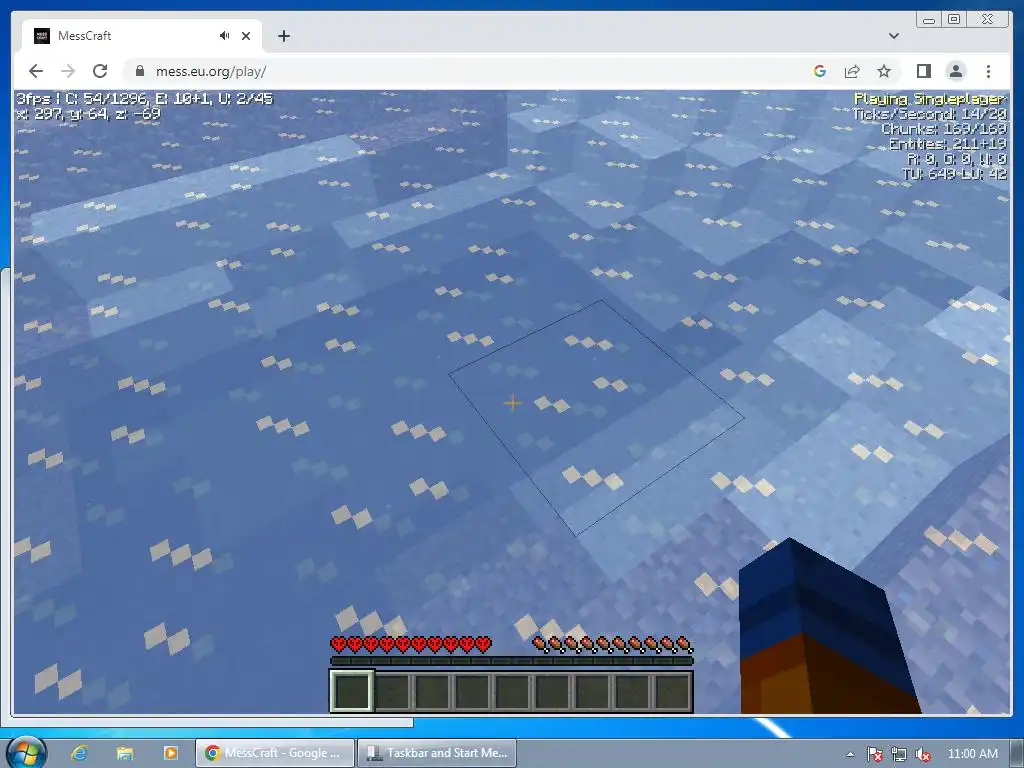Image resolution: width=1024 pixels, height=768 pixels.
Task: Click the browser forward arrow
Action: [x=68, y=71]
